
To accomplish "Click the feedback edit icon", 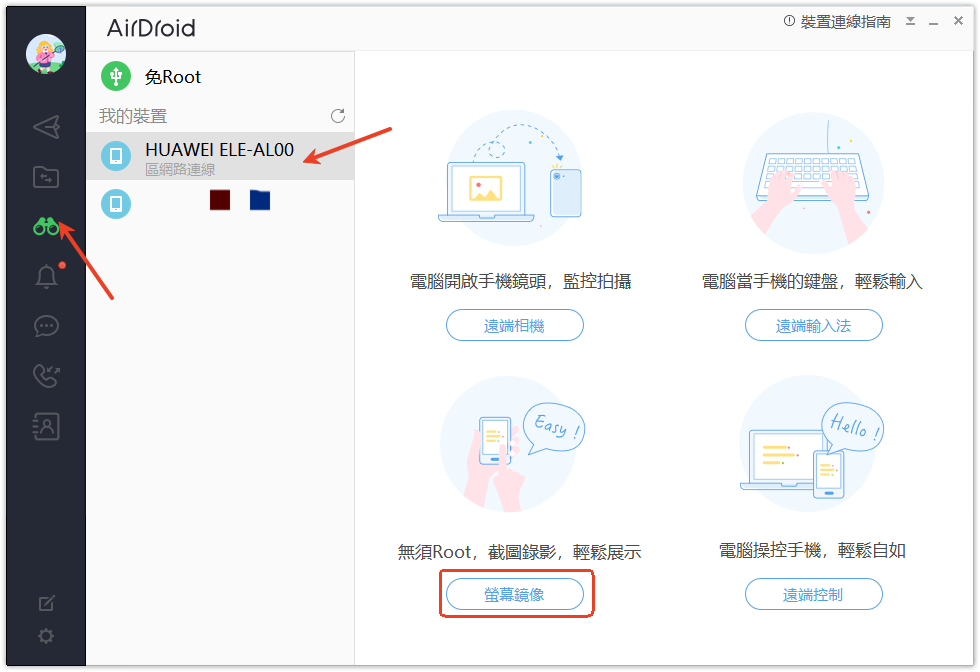I will pyautogui.click(x=46, y=603).
